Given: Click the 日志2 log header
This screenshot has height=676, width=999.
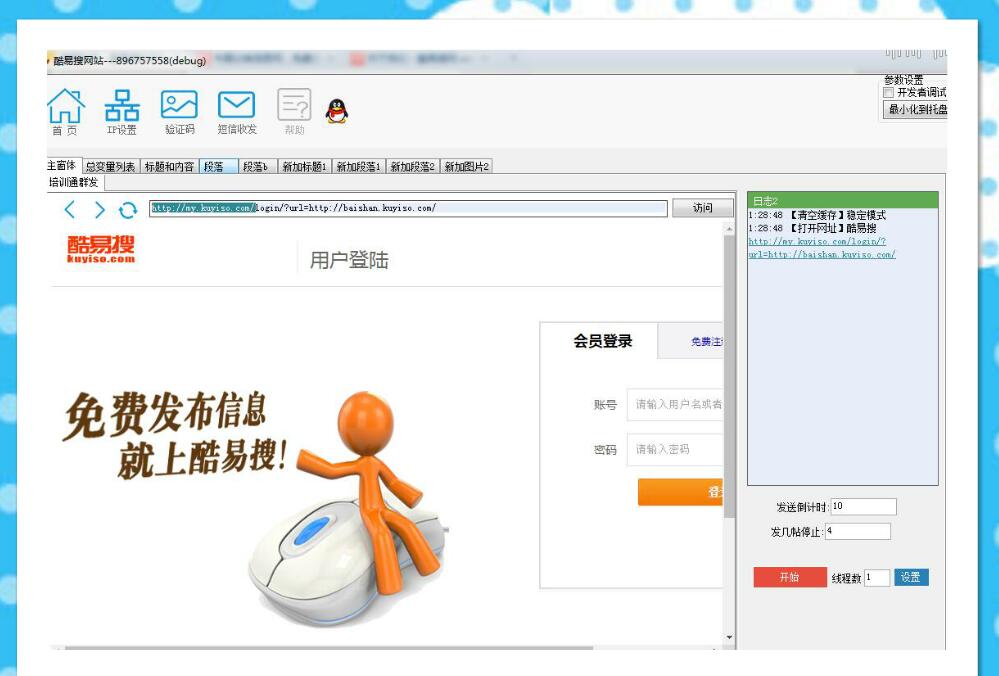Looking at the screenshot, I should coord(842,201).
